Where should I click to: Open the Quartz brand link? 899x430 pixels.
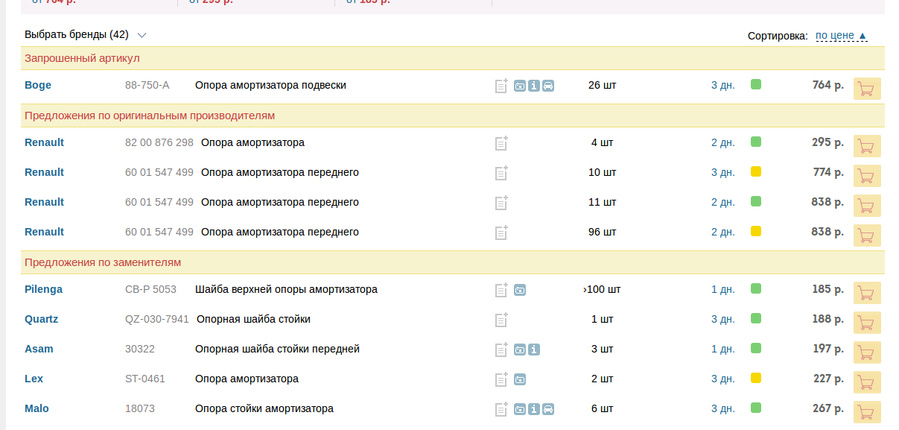(41, 319)
